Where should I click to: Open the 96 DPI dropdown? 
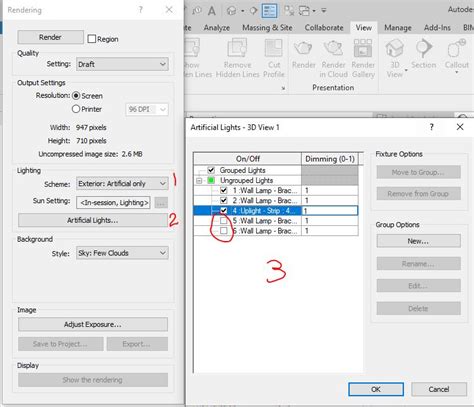147,109
